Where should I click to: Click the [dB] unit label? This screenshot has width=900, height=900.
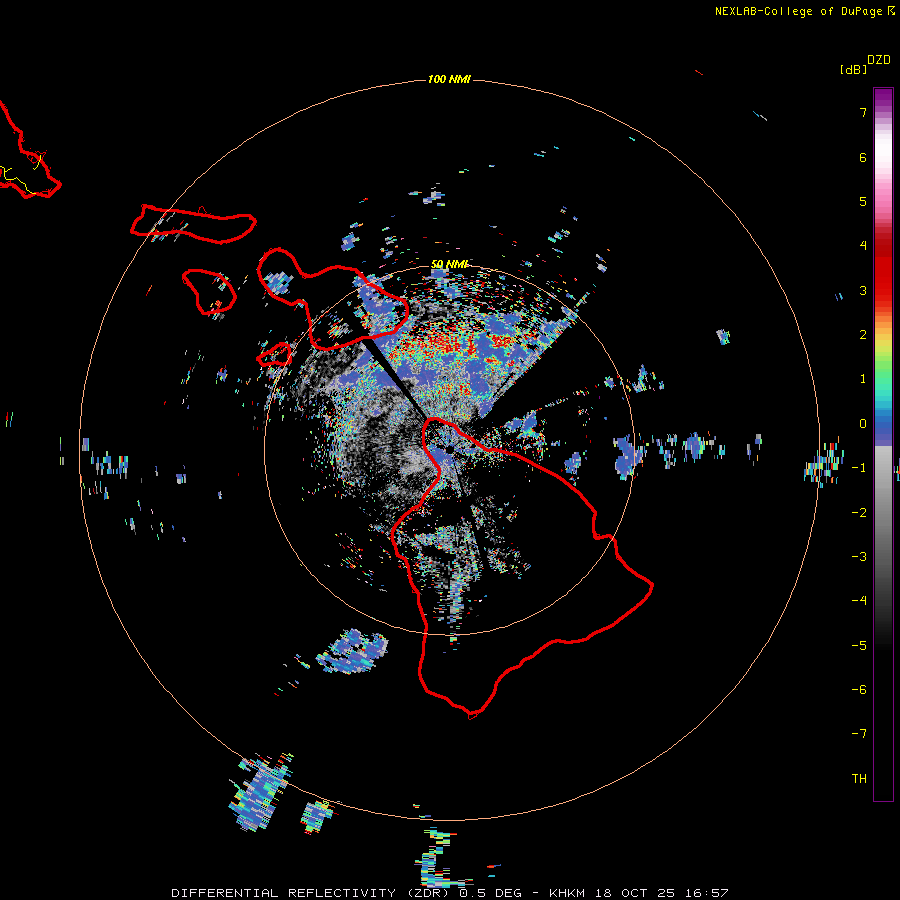[x=853, y=69]
